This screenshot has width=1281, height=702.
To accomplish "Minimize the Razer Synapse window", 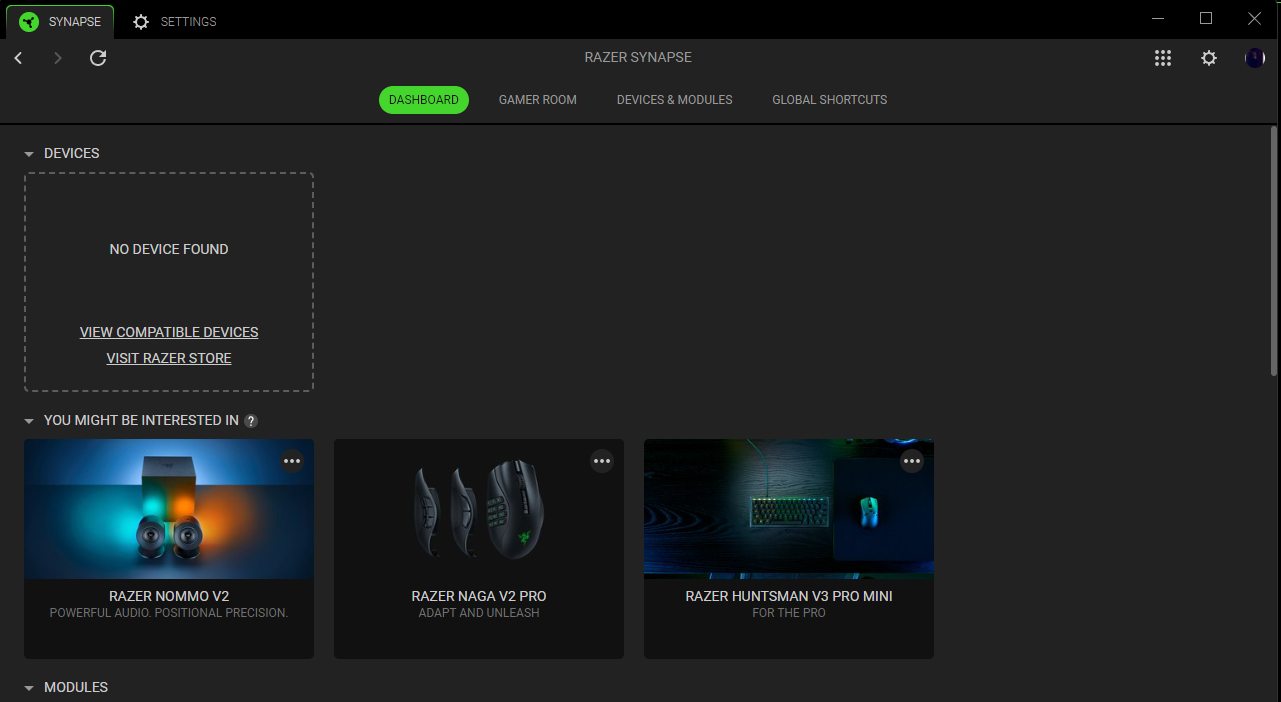I will pyautogui.click(x=1158, y=19).
